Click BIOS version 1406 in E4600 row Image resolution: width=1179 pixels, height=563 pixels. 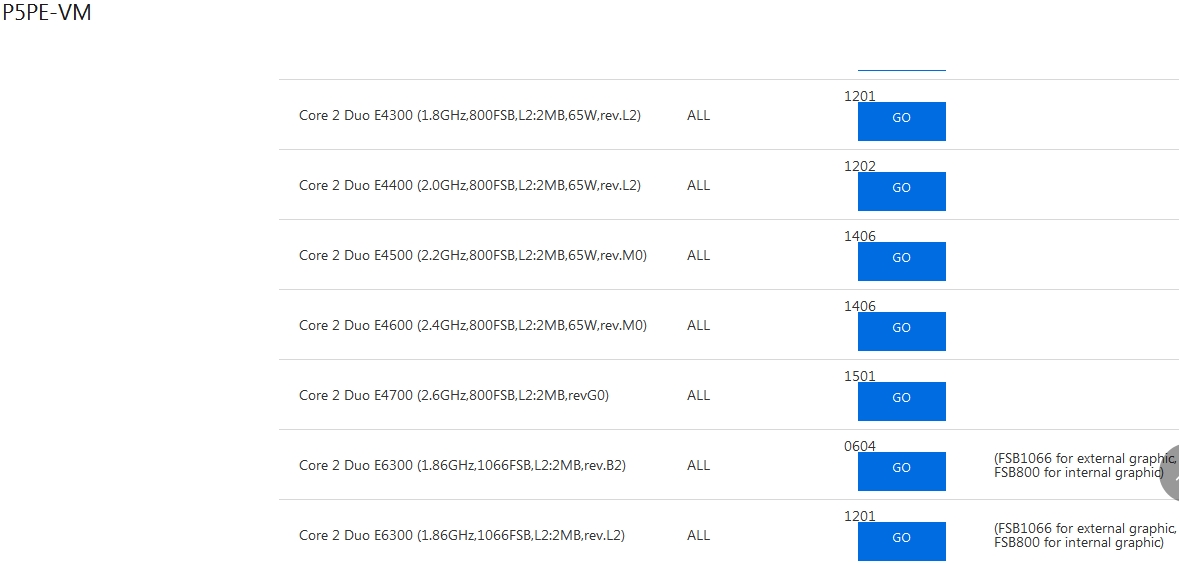tap(860, 306)
